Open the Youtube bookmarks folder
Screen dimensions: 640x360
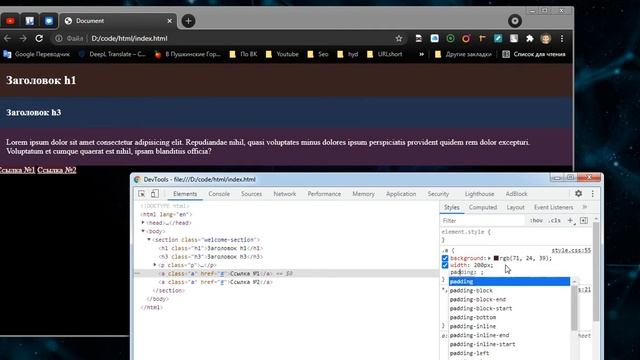282,54
